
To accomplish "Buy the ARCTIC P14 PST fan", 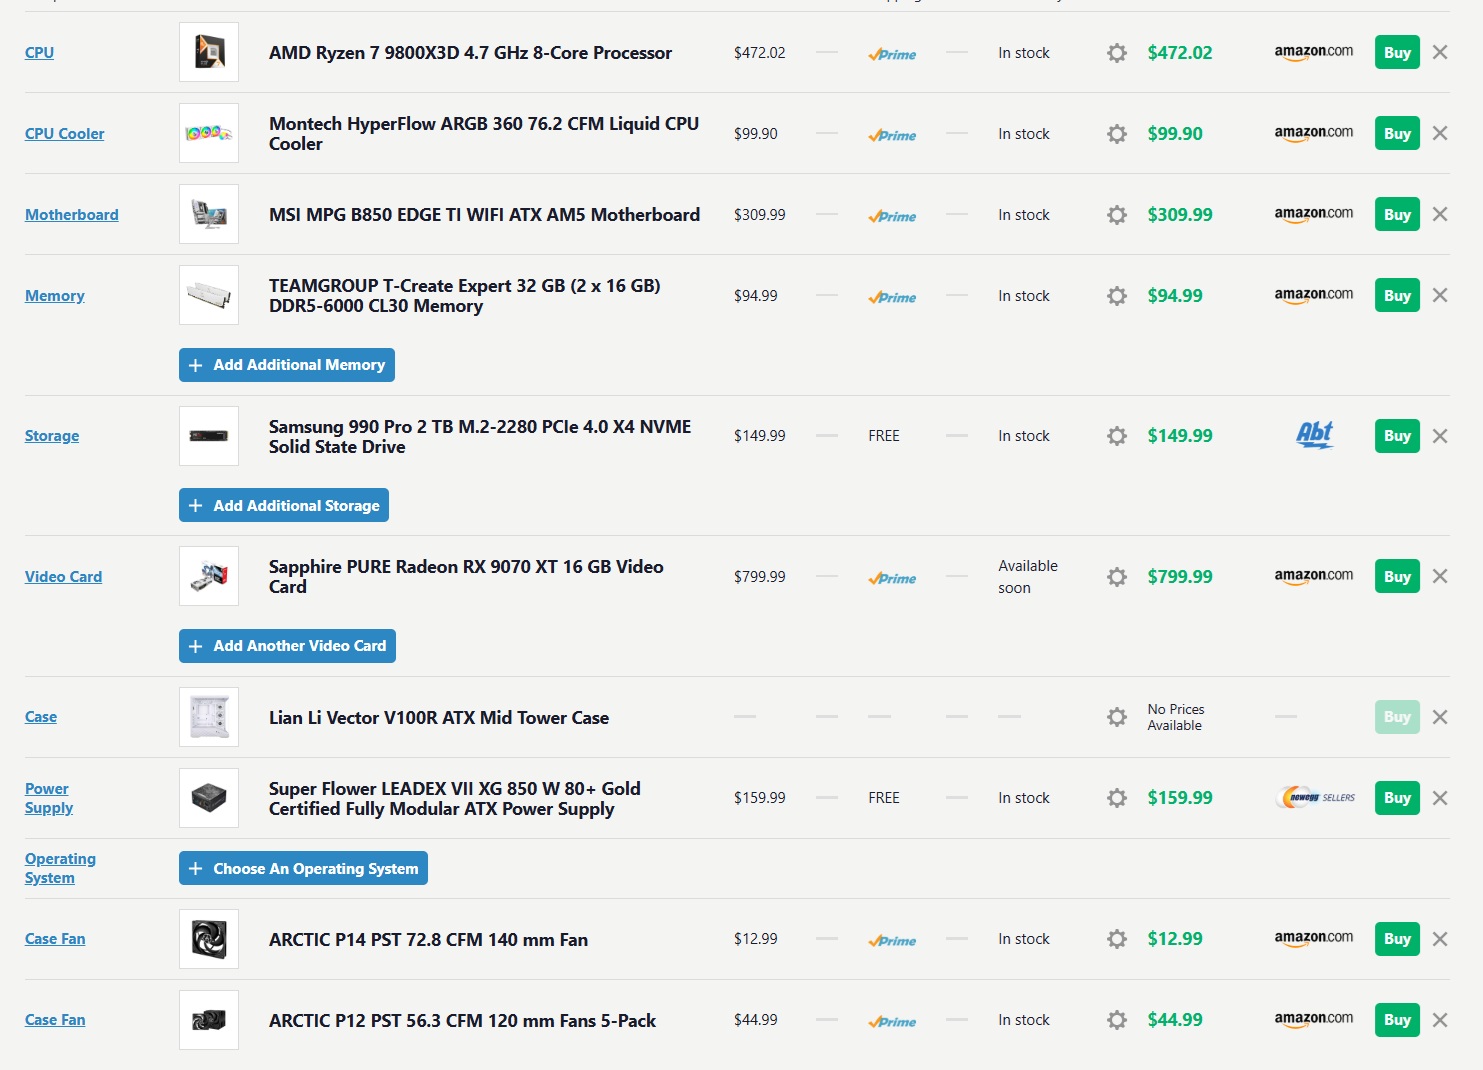I will click(1397, 939).
